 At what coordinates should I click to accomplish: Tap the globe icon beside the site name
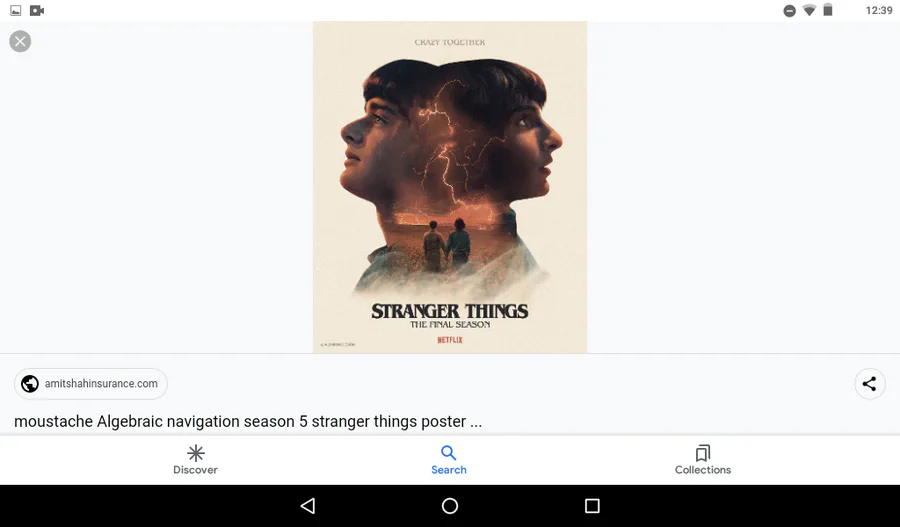click(x=30, y=383)
